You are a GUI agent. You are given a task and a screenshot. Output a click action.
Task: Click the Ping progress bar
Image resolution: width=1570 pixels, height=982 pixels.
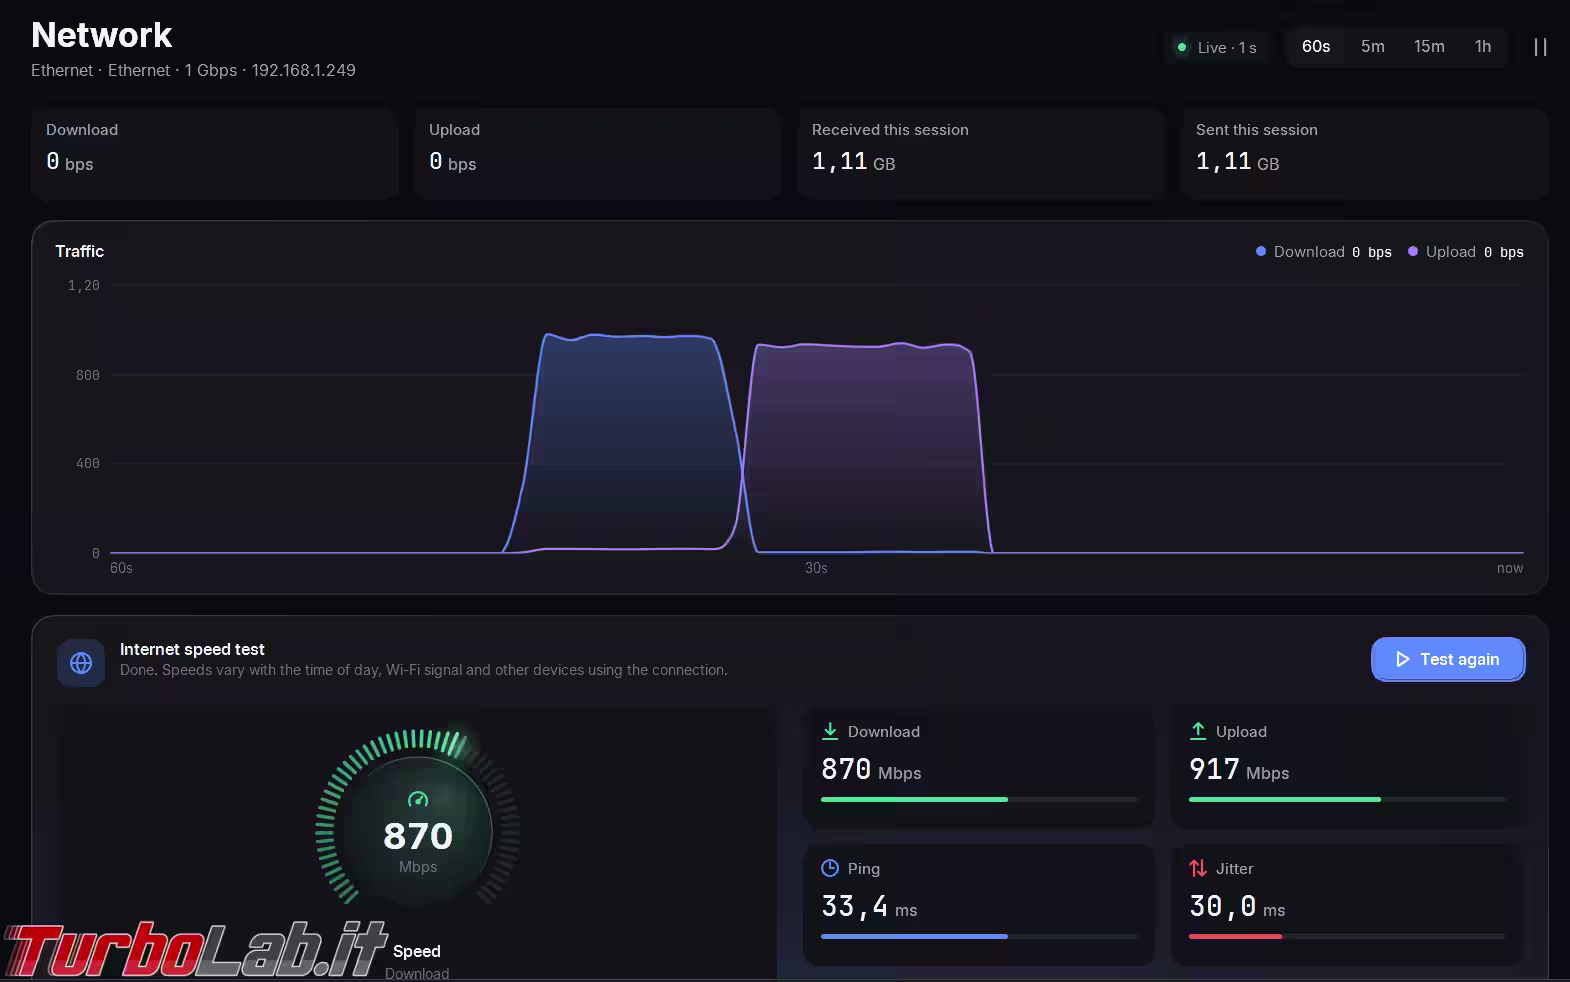[979, 936]
